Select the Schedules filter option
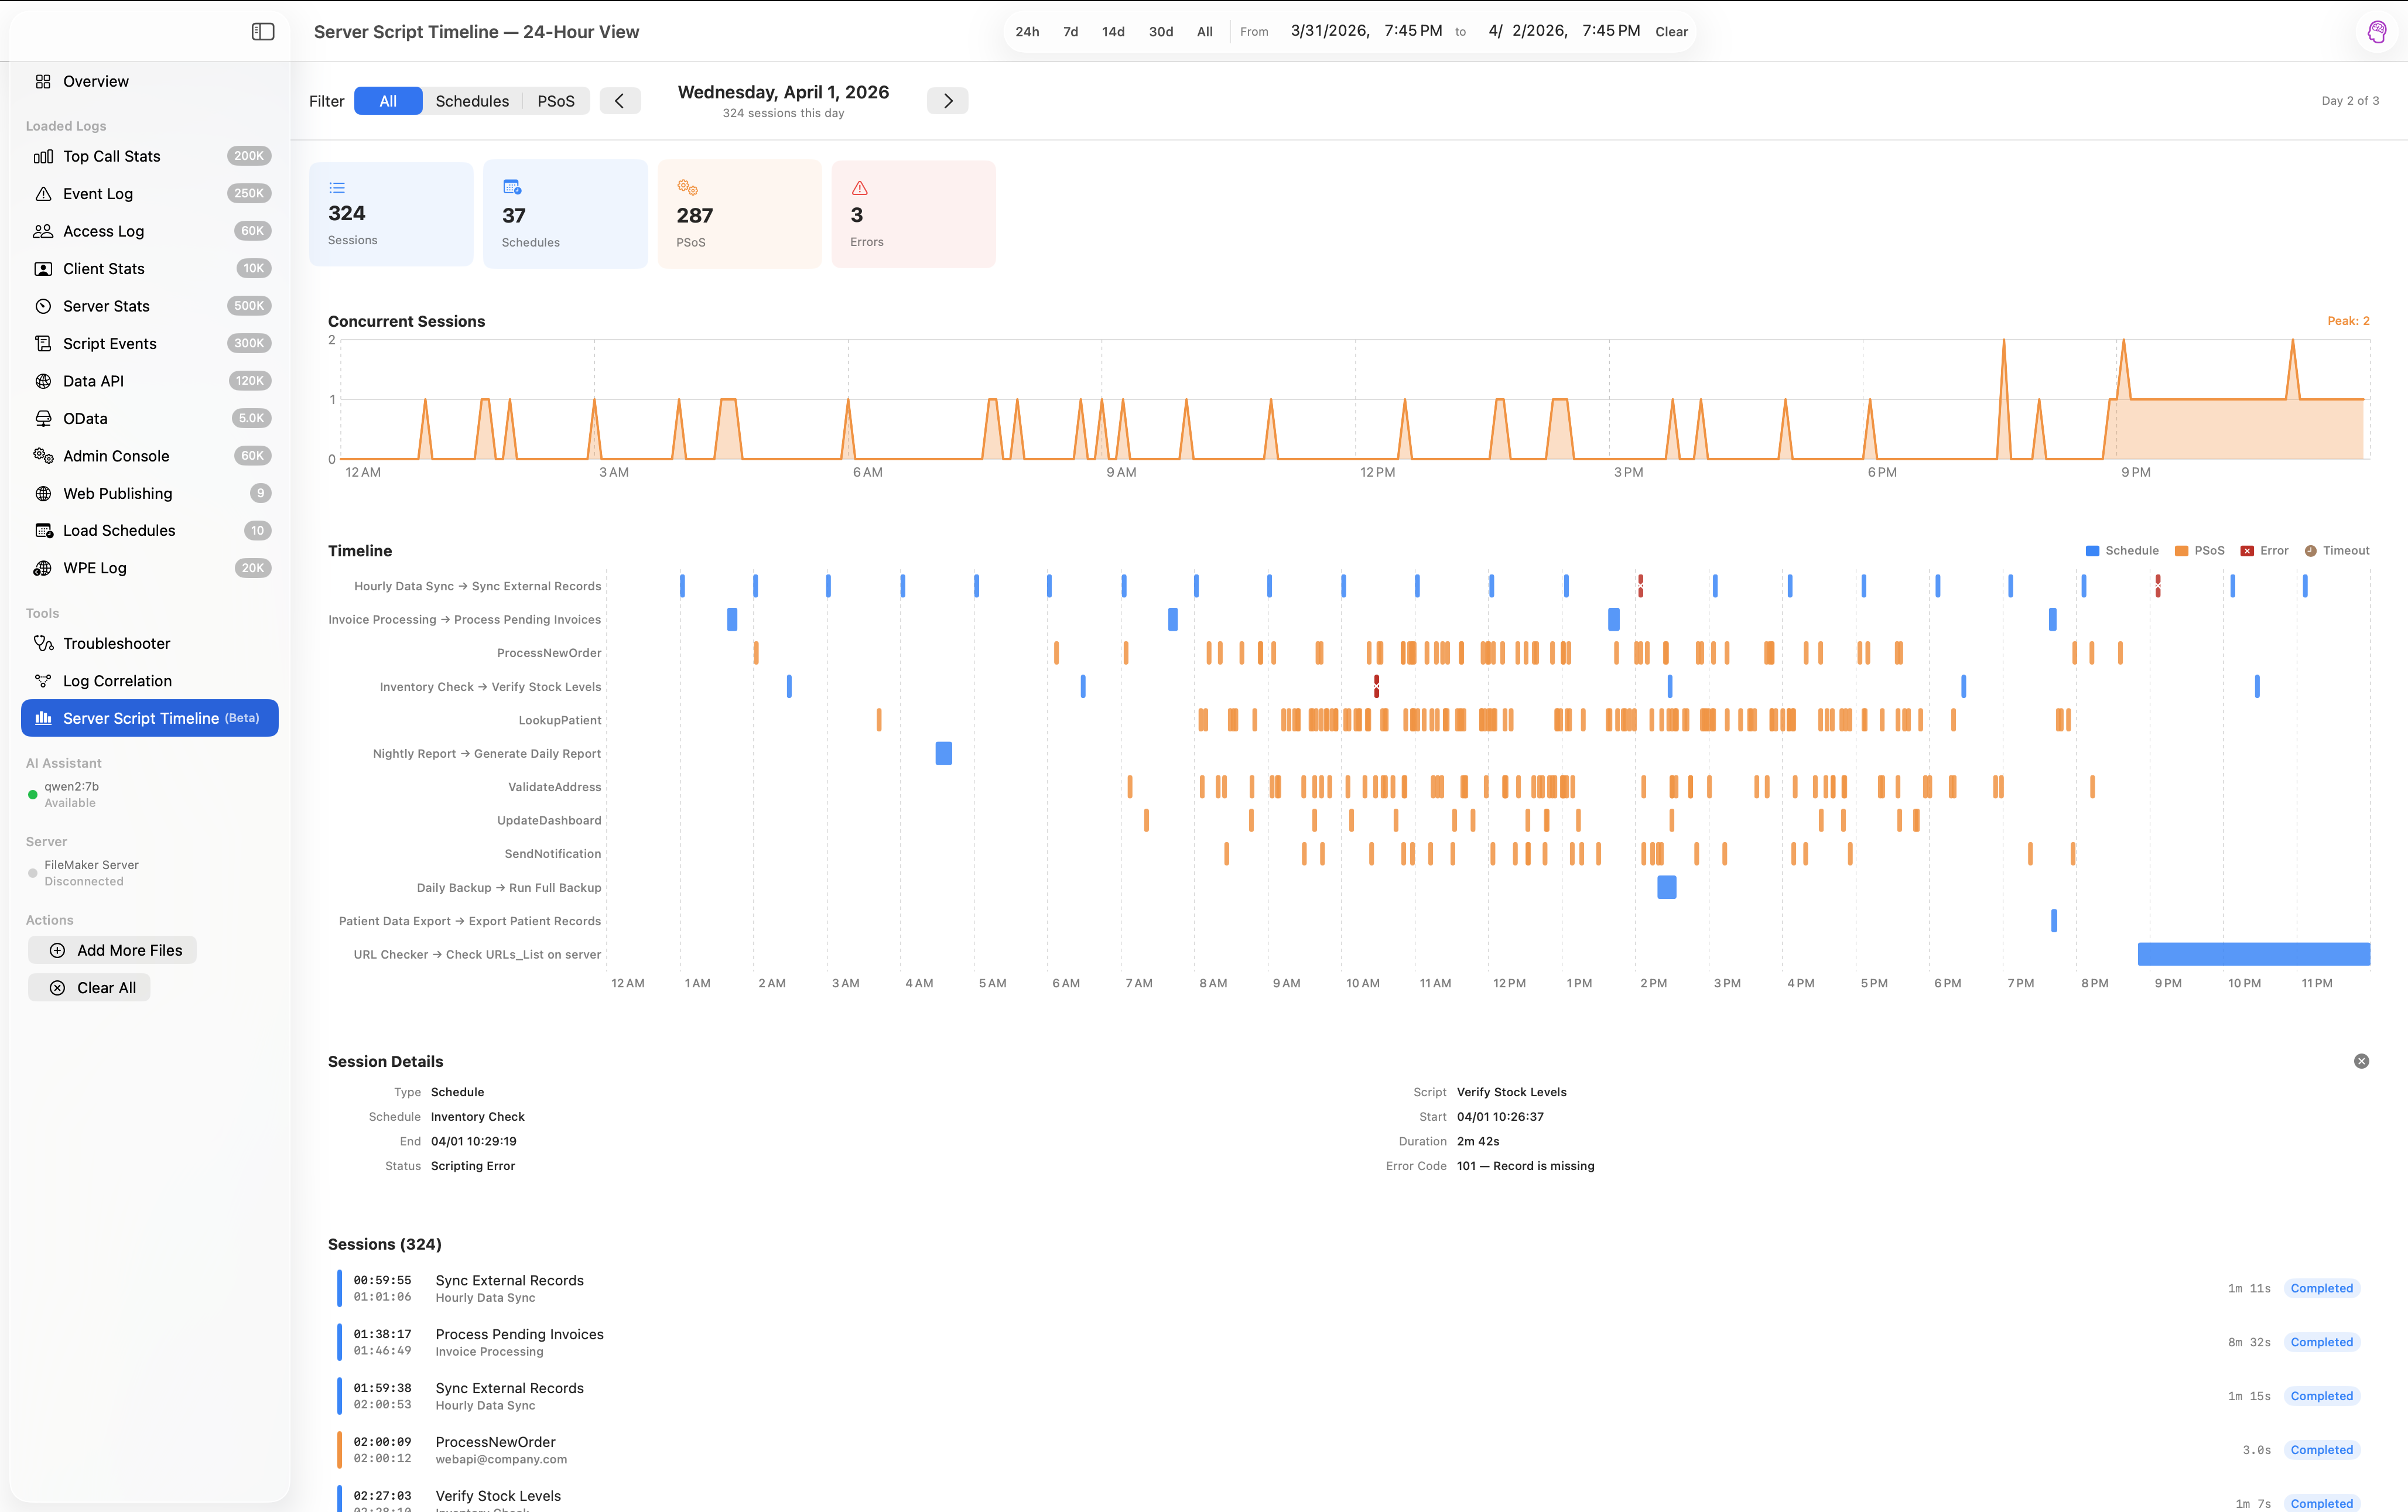 [x=472, y=101]
